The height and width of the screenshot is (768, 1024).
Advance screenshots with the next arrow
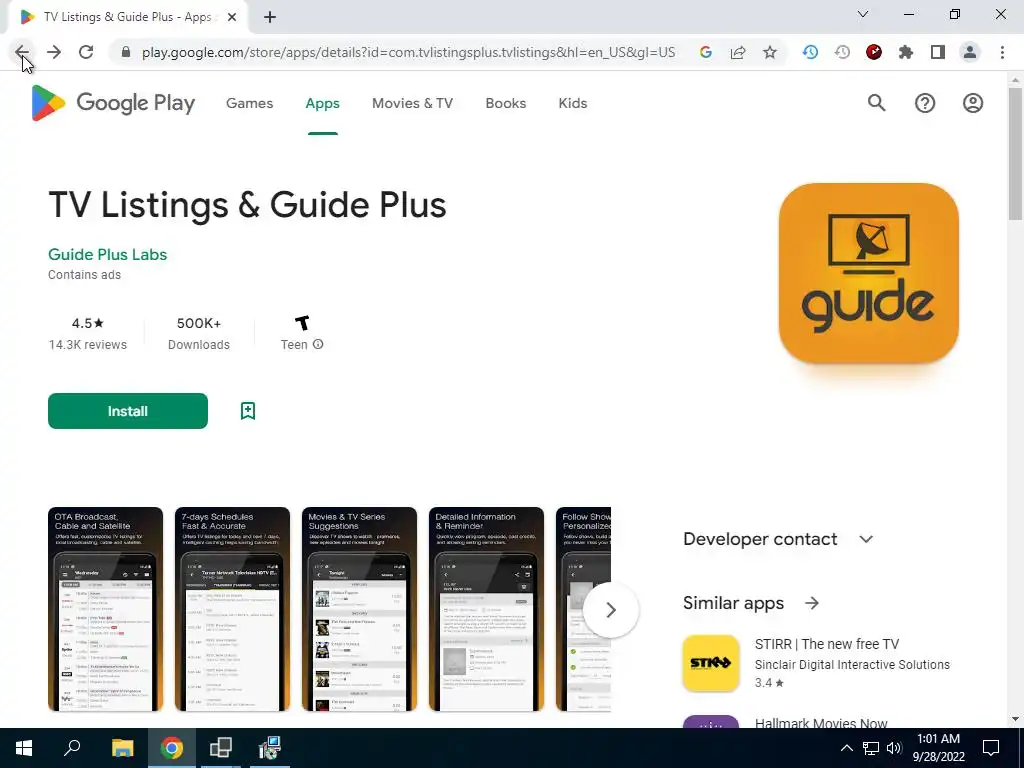(611, 610)
